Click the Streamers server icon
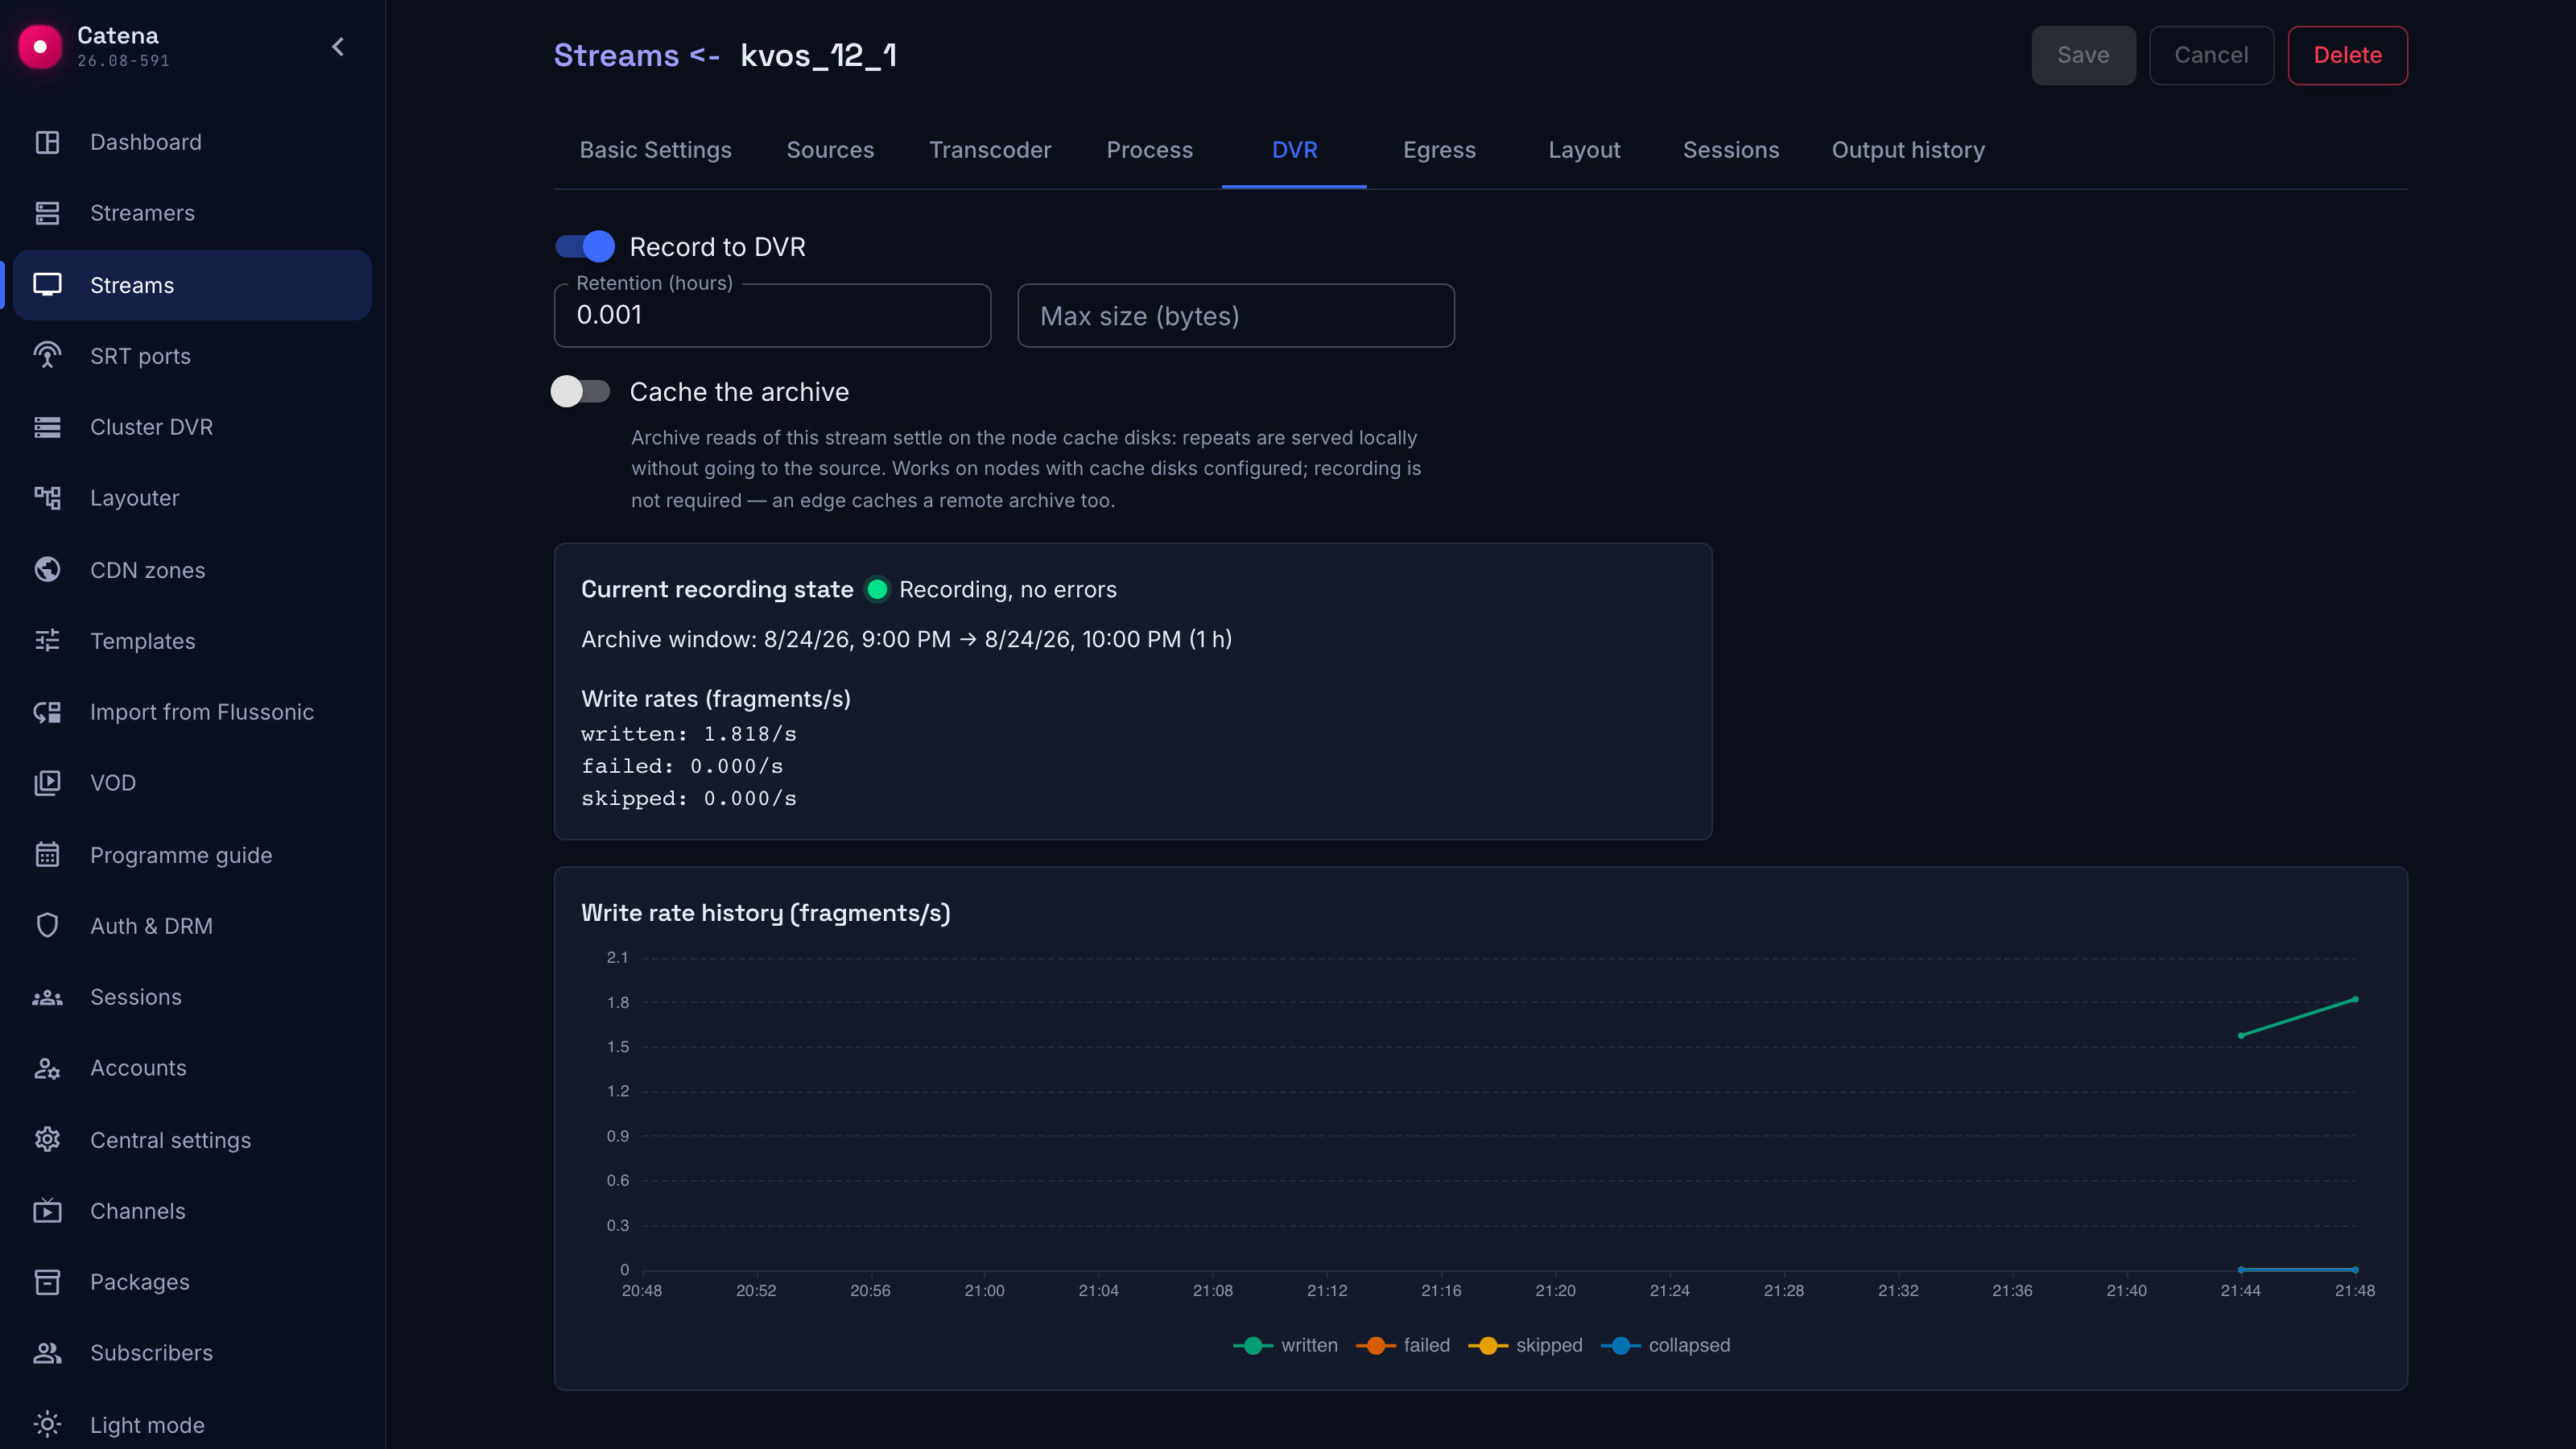The width and height of the screenshot is (2576, 1449). pos(47,213)
